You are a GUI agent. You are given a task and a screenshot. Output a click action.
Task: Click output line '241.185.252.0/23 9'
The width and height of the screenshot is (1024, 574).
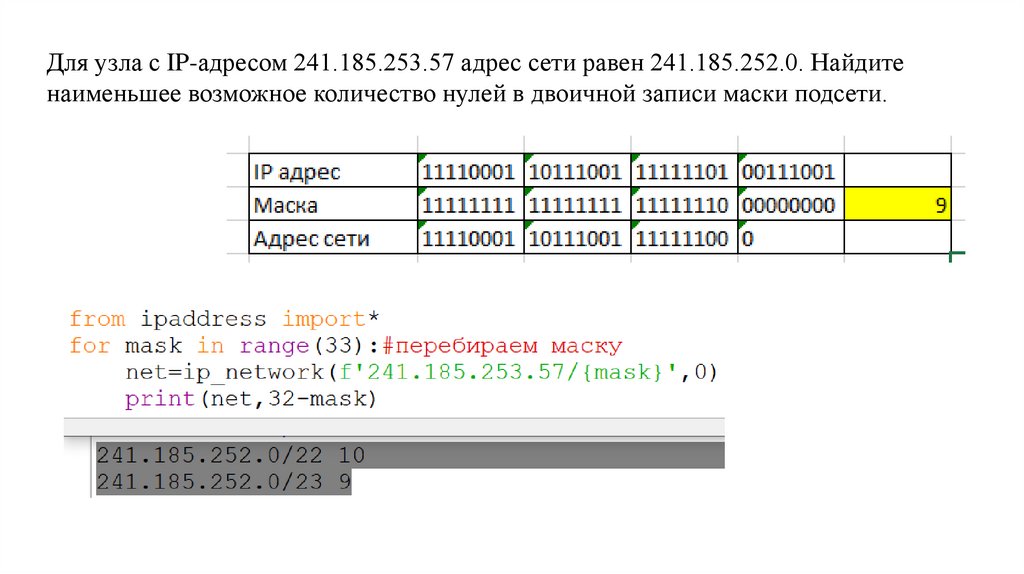224,482
